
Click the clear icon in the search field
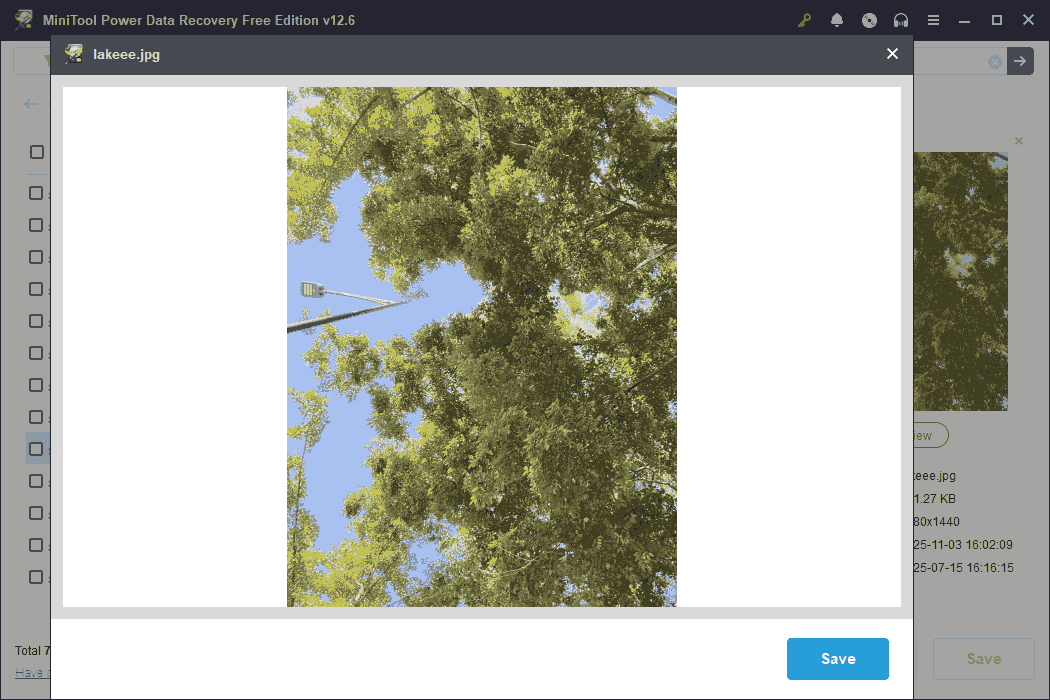point(994,61)
